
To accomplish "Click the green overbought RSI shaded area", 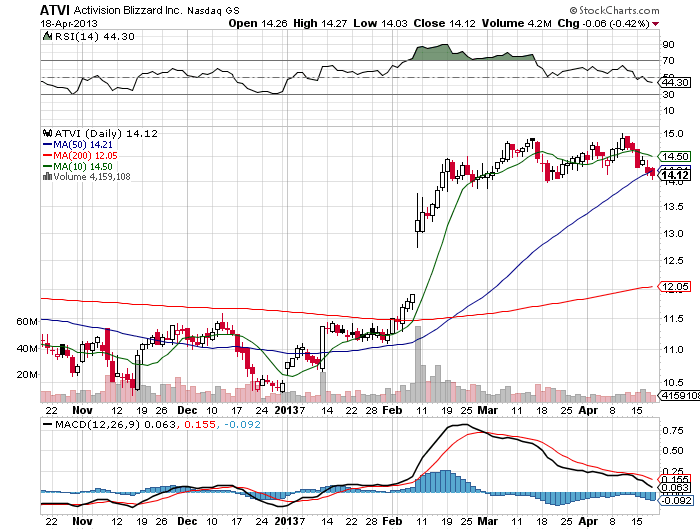I will (473, 54).
